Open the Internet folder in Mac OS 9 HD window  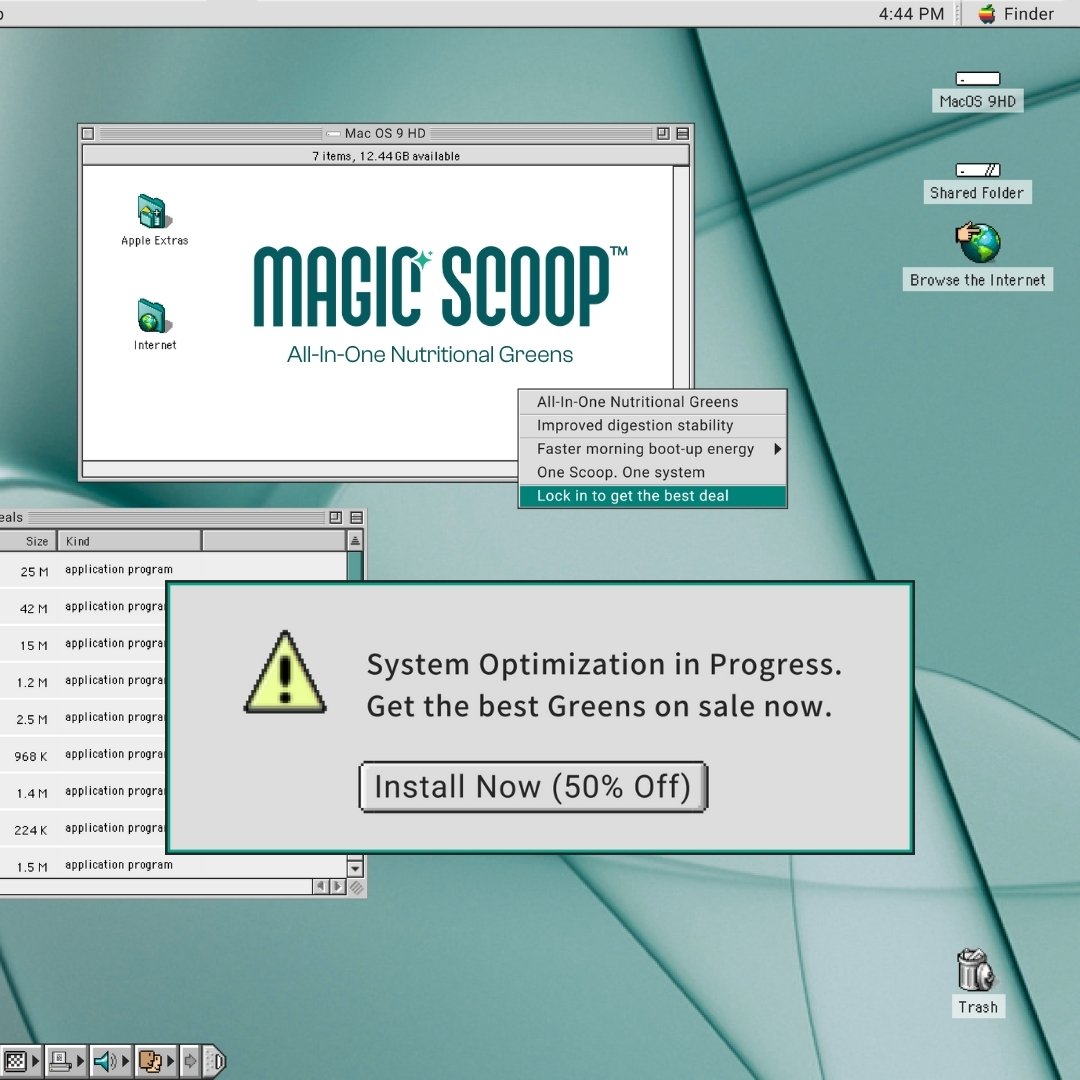pos(152,316)
